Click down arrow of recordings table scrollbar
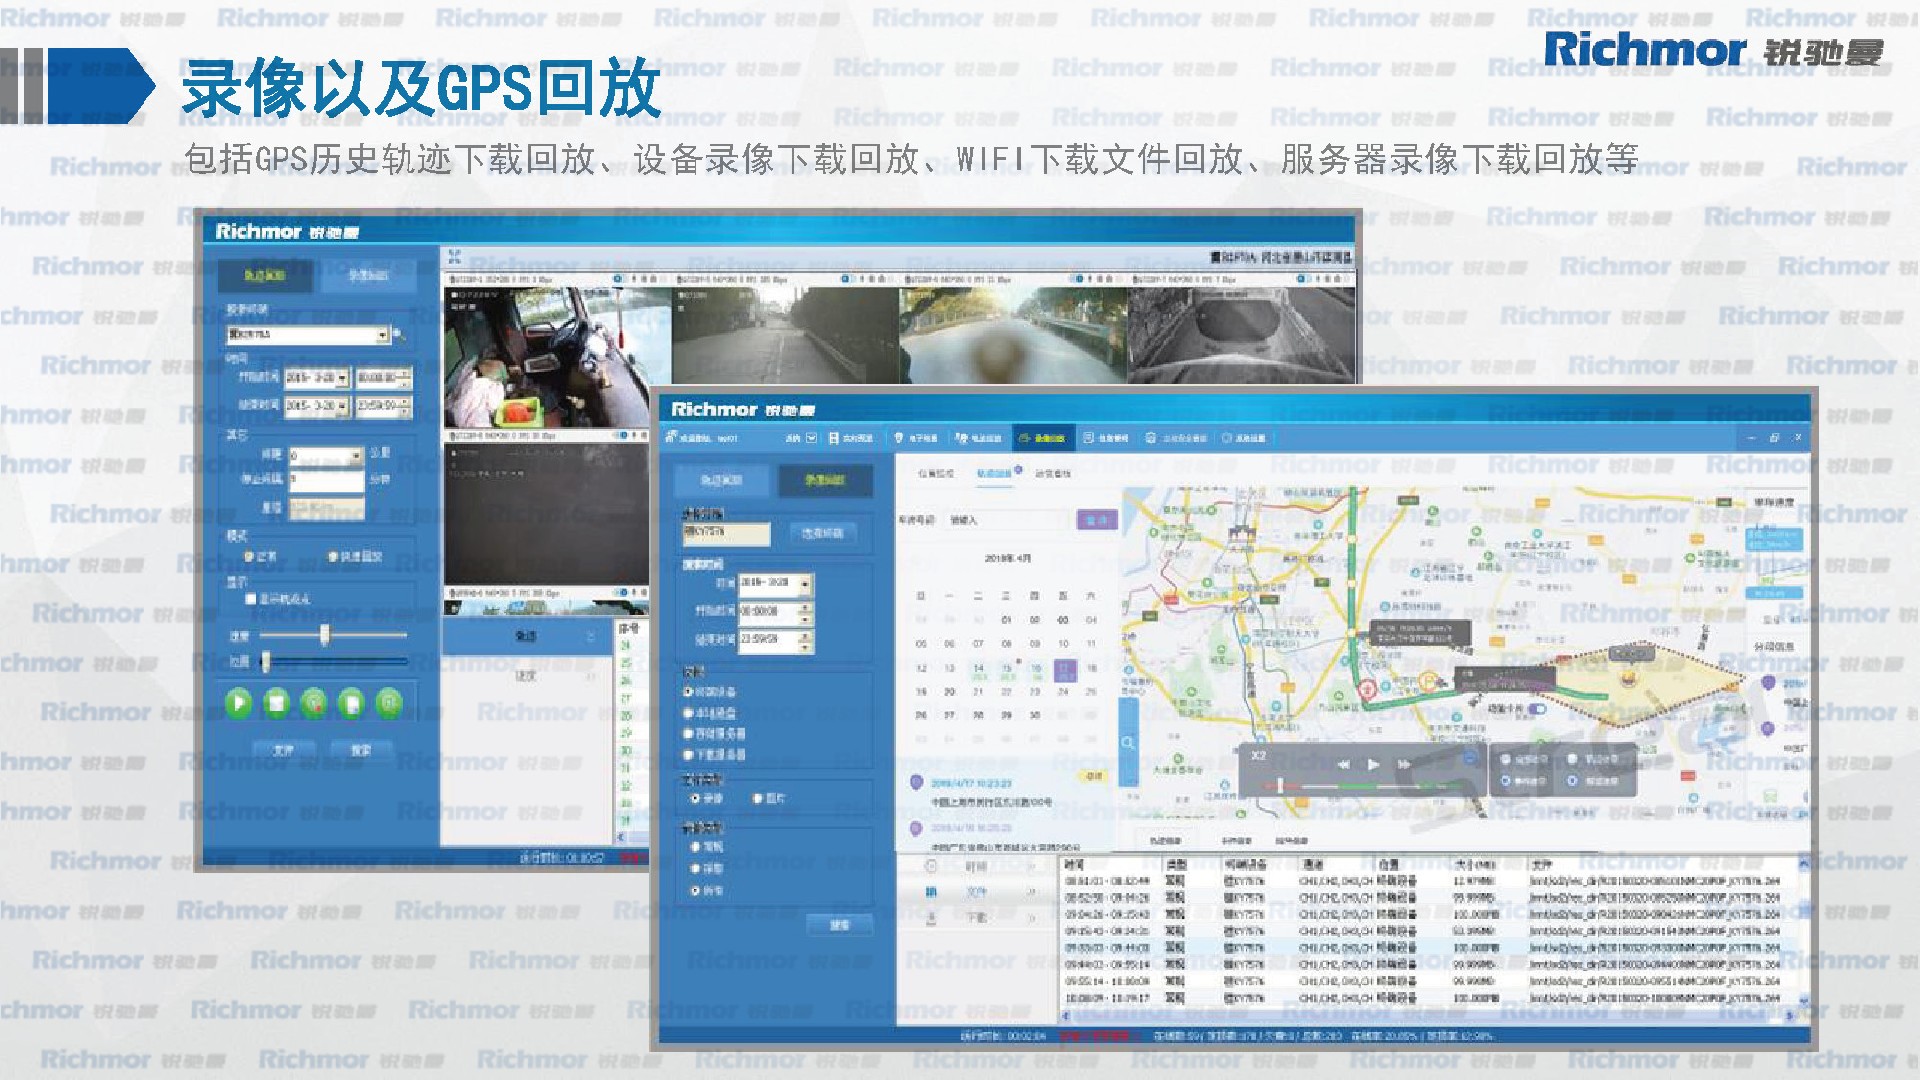 point(1803,1000)
